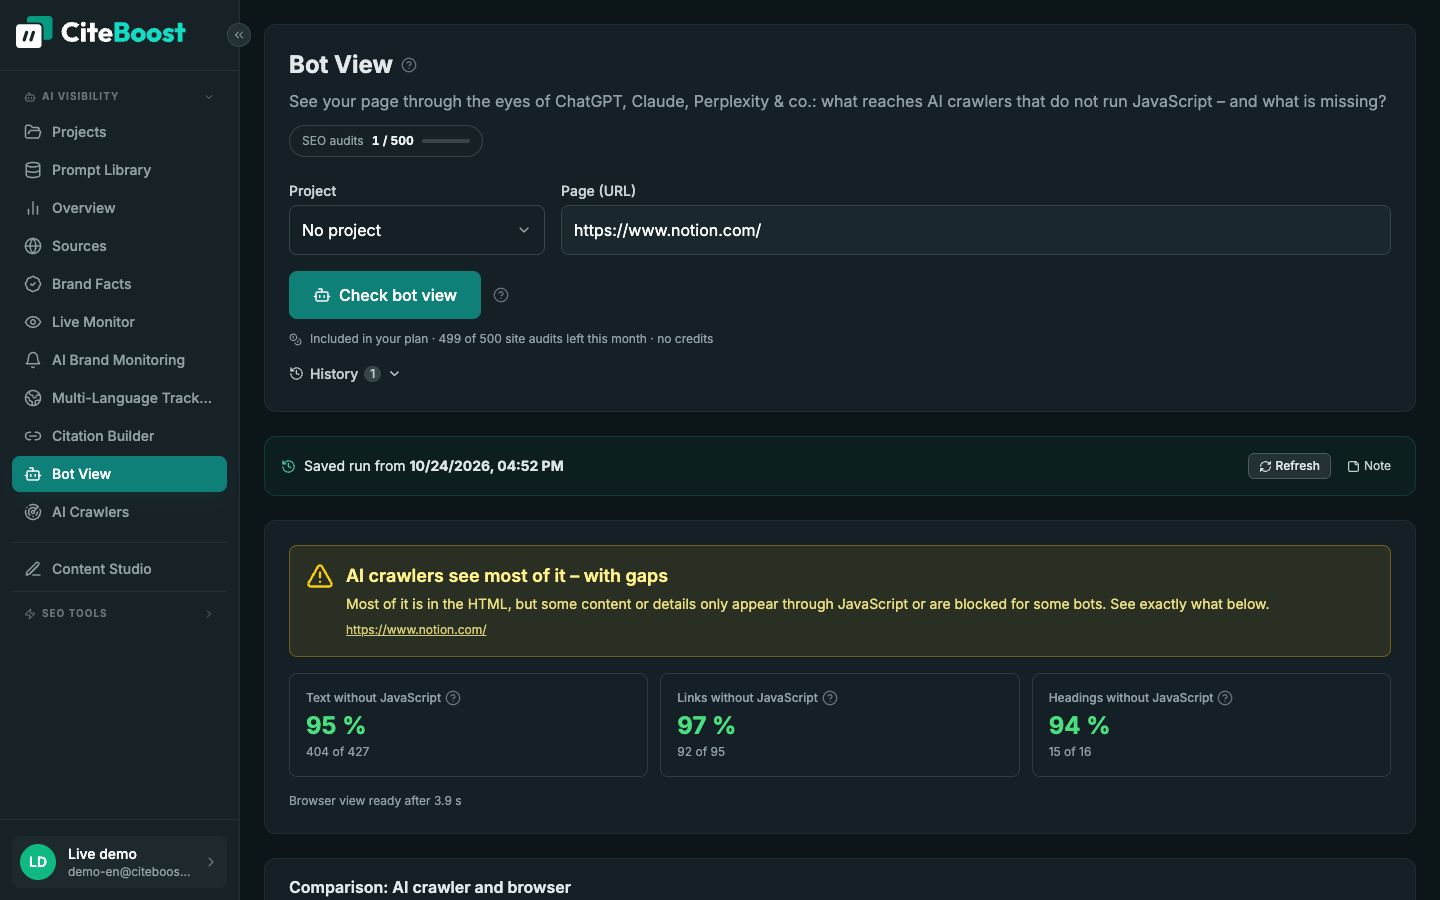Image resolution: width=1440 pixels, height=900 pixels.
Task: Click the LD avatar circle
Action: (x=38, y=862)
